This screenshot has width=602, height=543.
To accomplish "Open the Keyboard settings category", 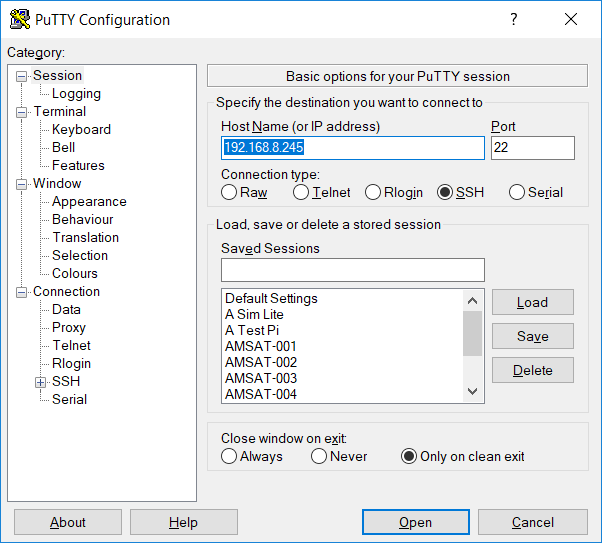I will click(81, 129).
